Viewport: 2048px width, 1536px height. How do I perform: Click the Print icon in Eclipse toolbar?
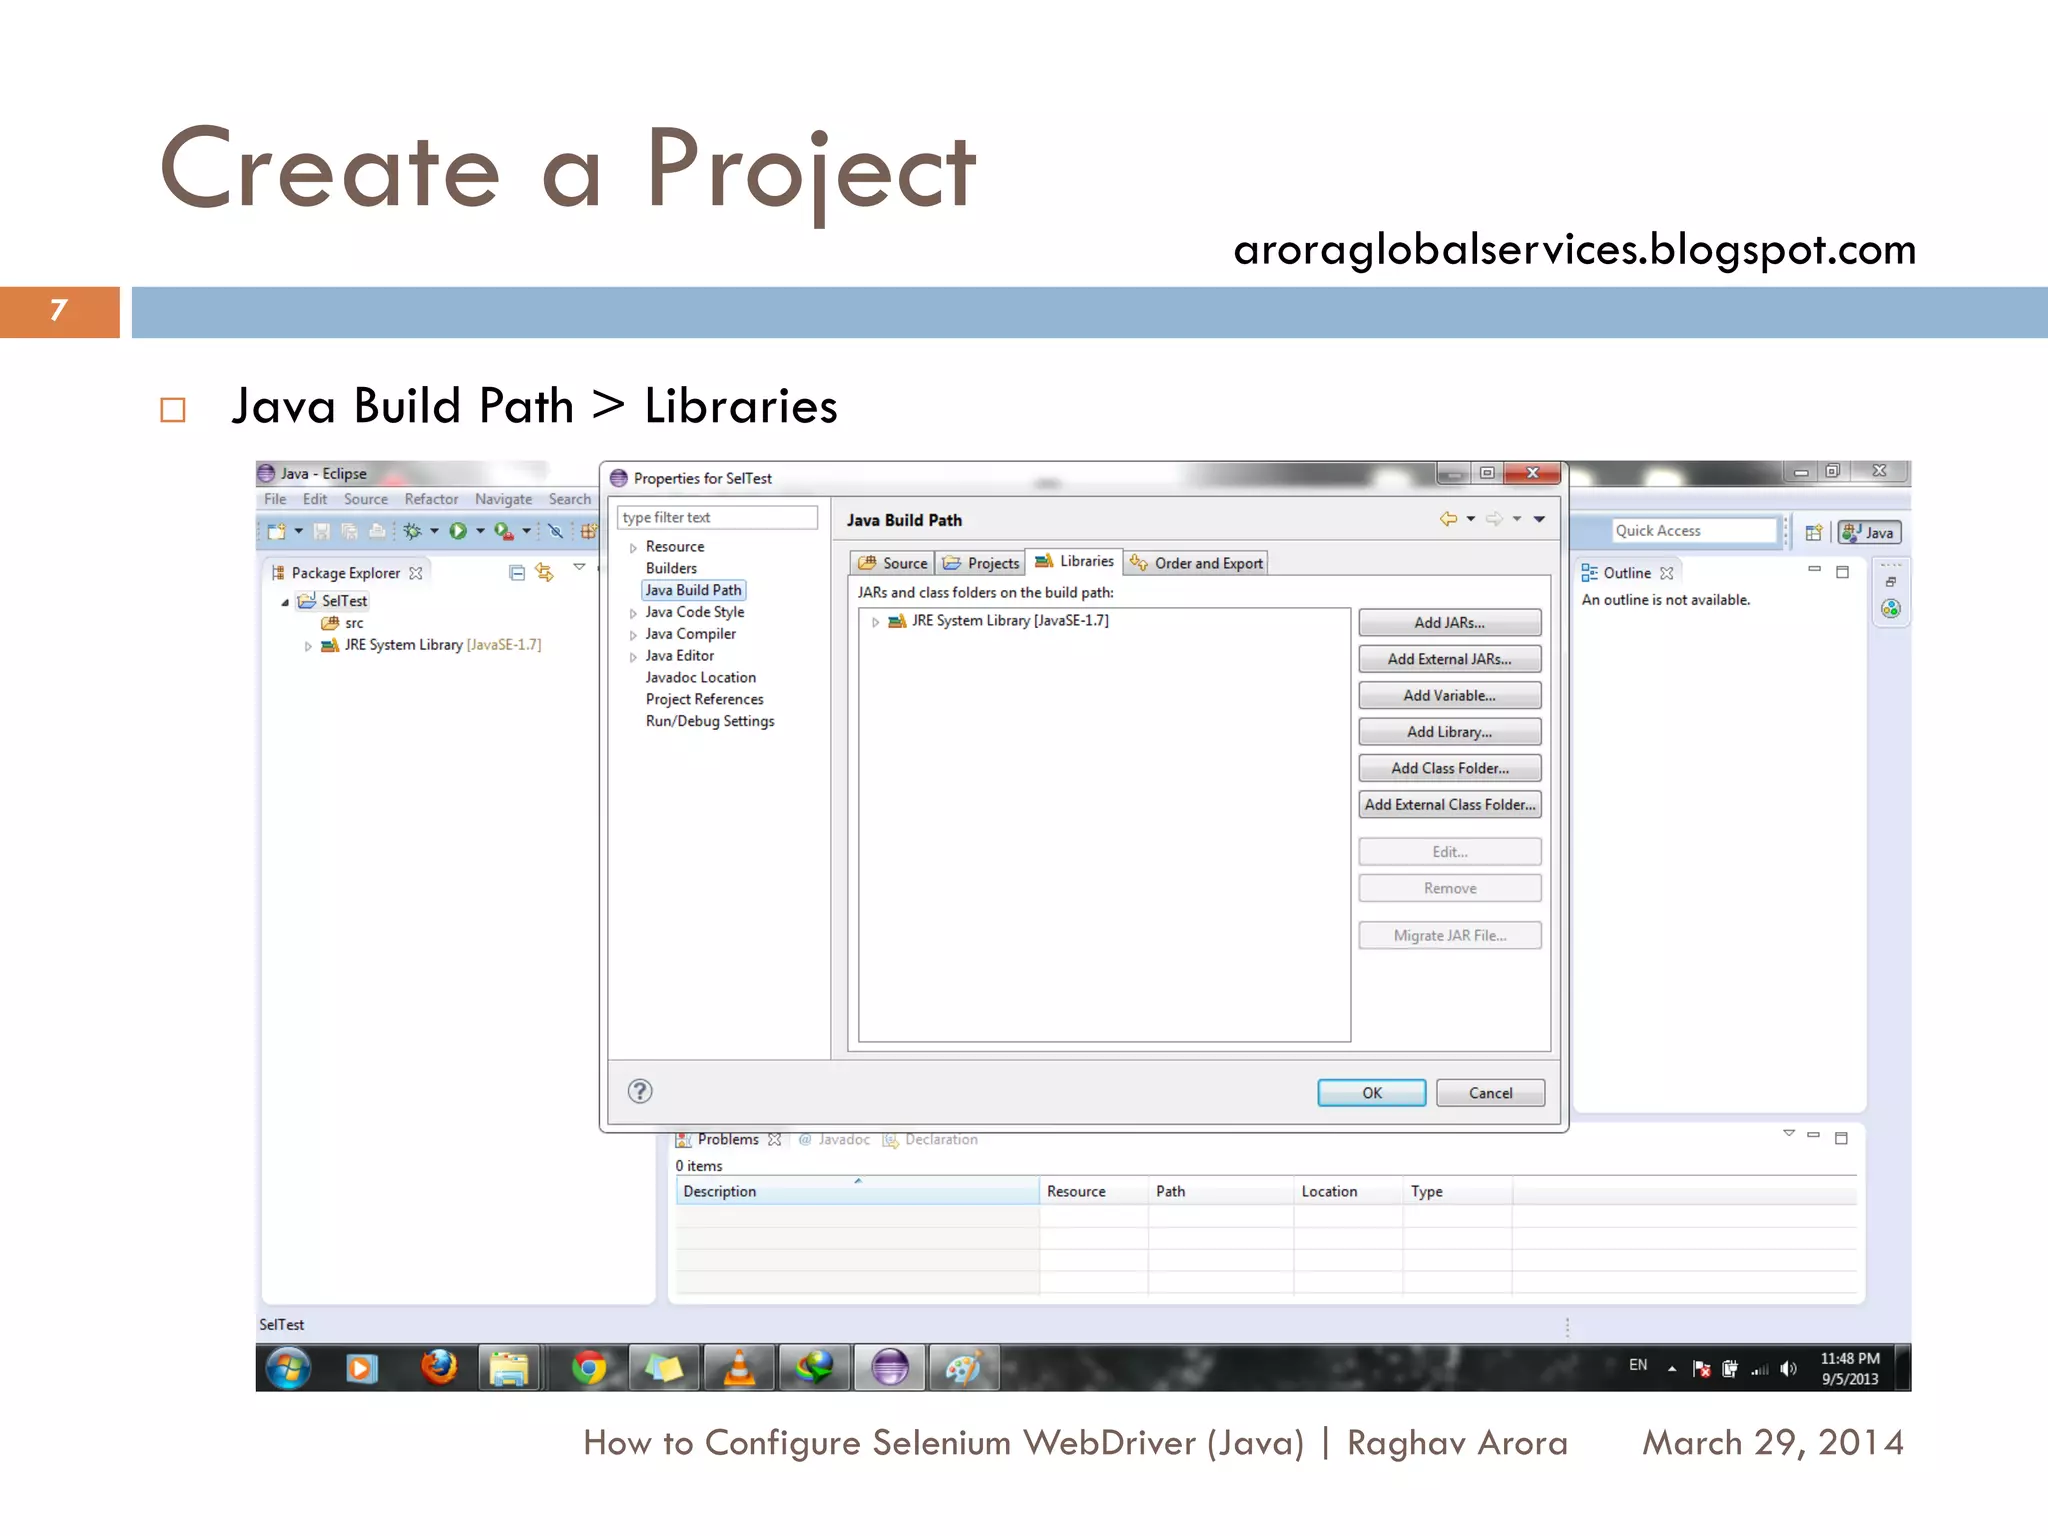coord(377,531)
